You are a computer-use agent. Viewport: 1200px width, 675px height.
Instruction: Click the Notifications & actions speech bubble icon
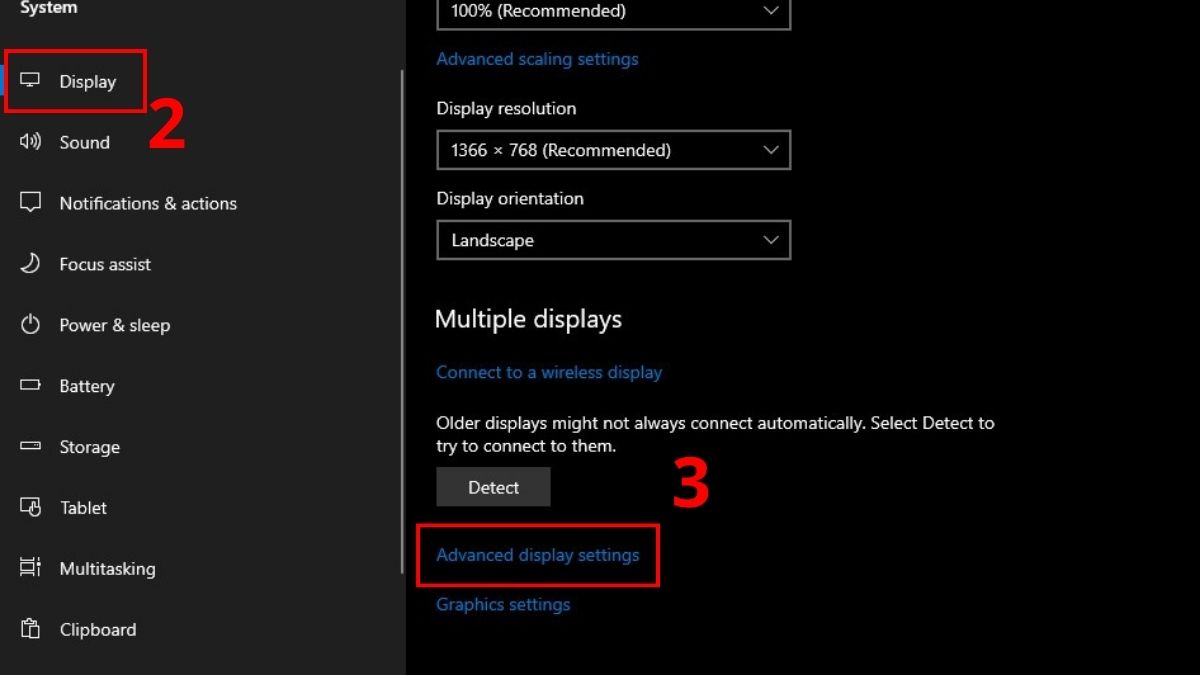[x=31, y=203]
